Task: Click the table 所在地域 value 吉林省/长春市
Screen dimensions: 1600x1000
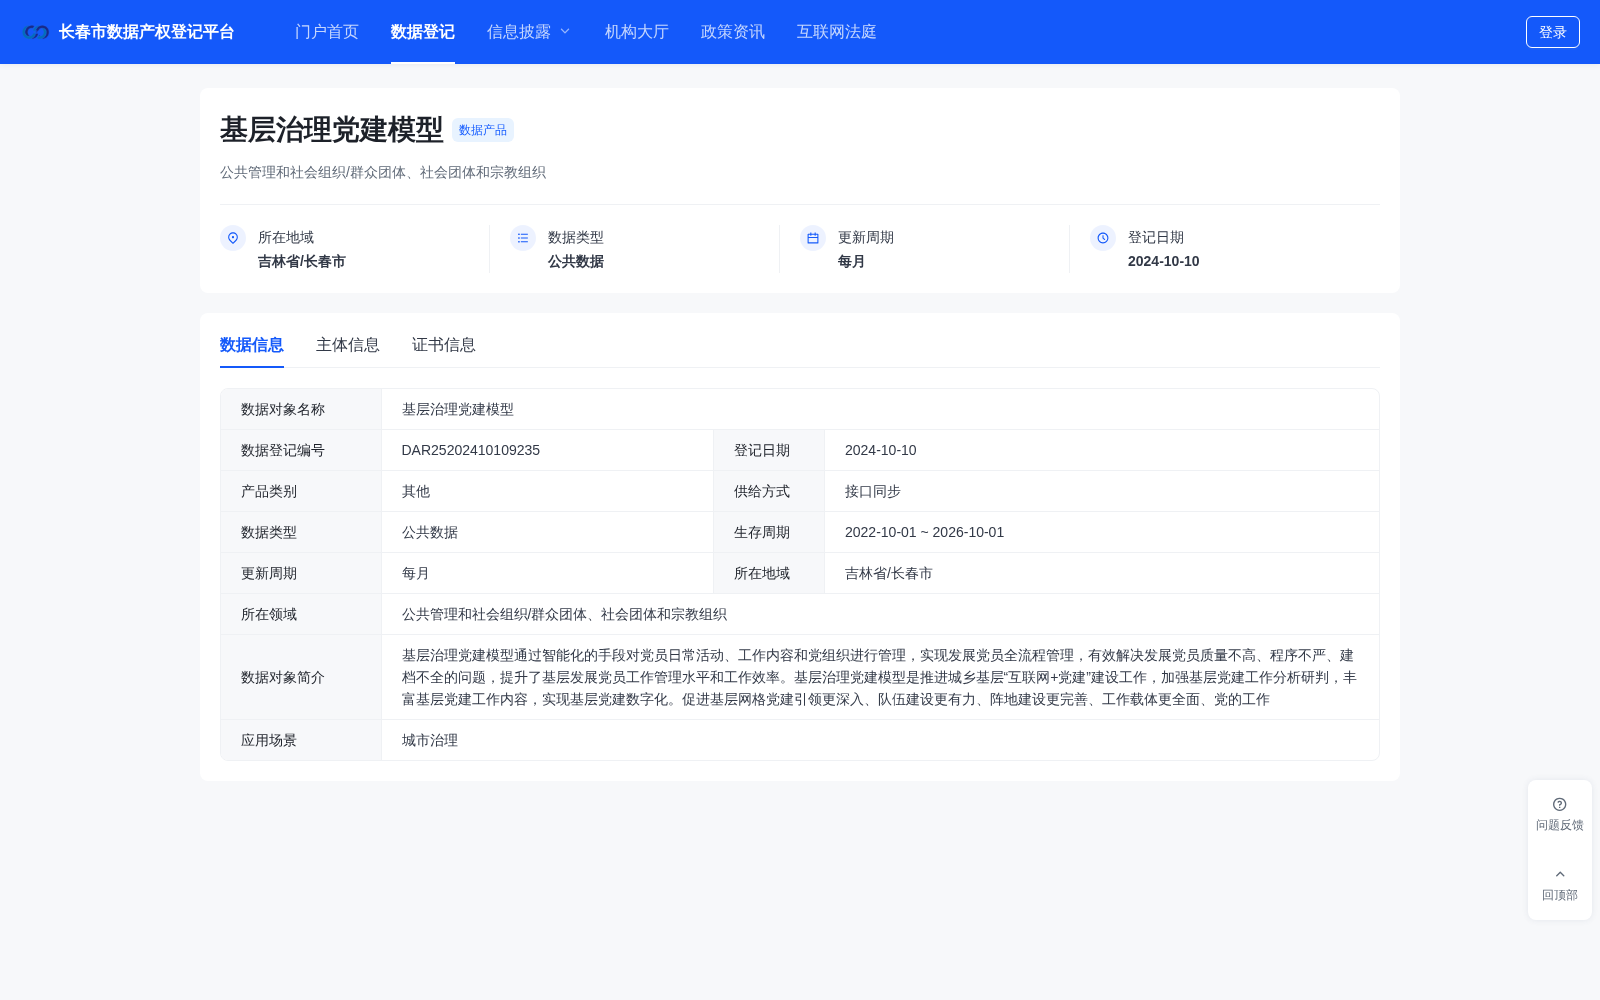Action: (x=889, y=573)
